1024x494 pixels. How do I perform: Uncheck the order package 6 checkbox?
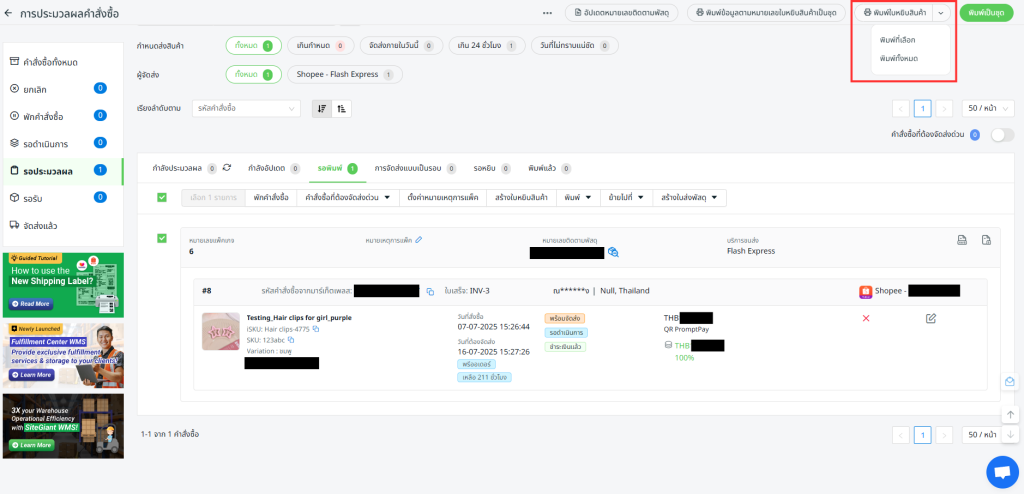coord(162,238)
